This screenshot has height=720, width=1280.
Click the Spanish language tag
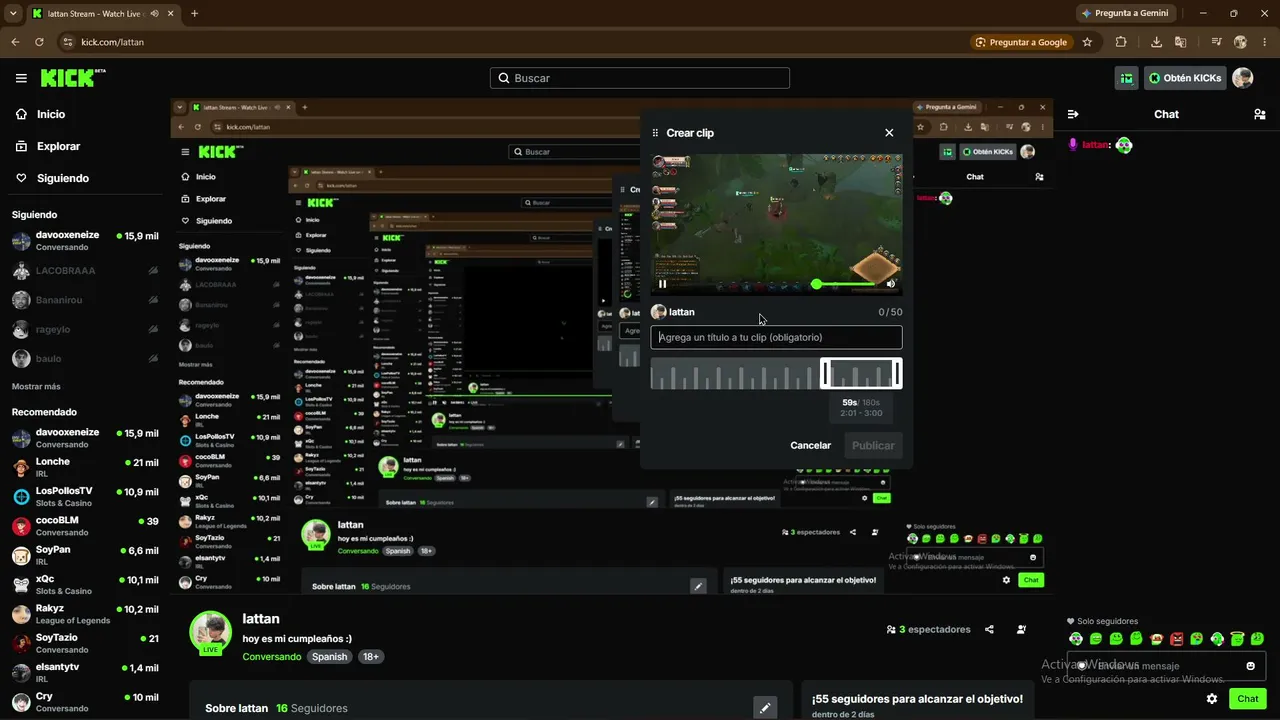[x=329, y=657]
